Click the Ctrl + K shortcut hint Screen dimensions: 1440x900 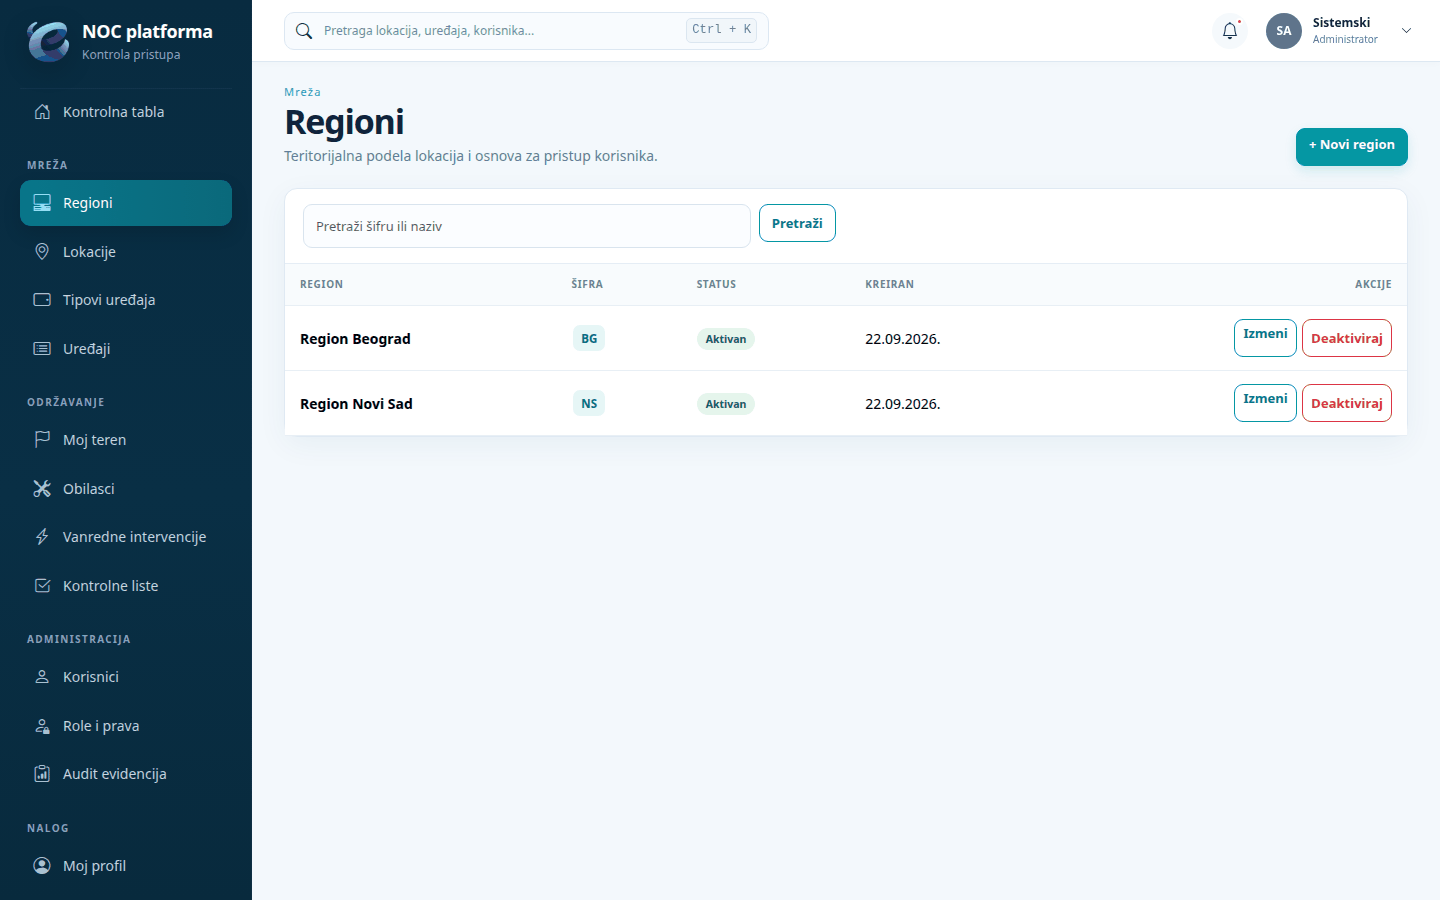coord(721,30)
